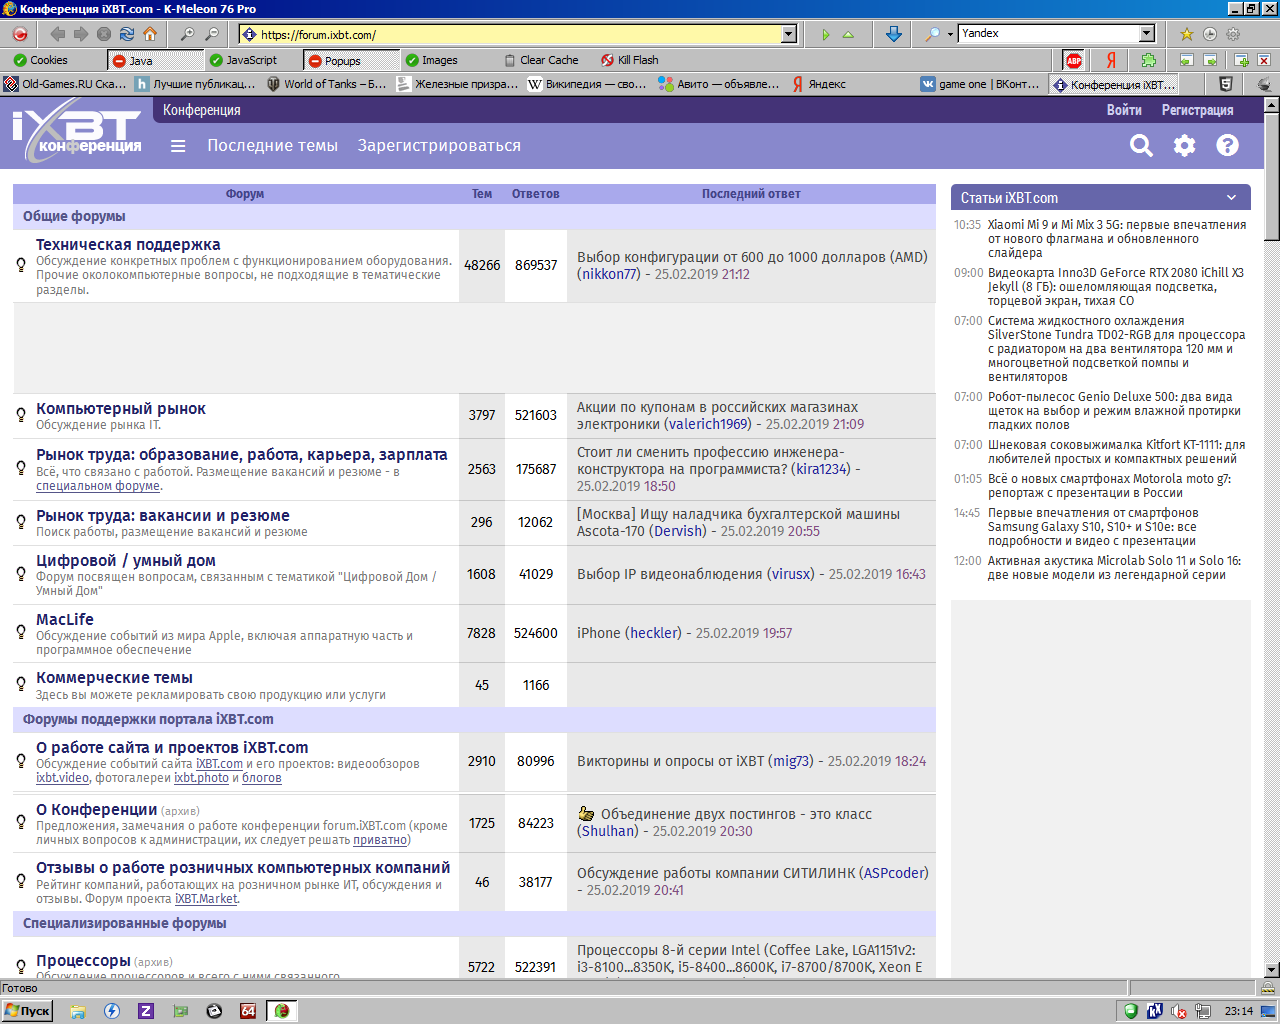Click Зарегистрироваться in forum menu
The width and height of the screenshot is (1280, 1024).
tap(439, 146)
